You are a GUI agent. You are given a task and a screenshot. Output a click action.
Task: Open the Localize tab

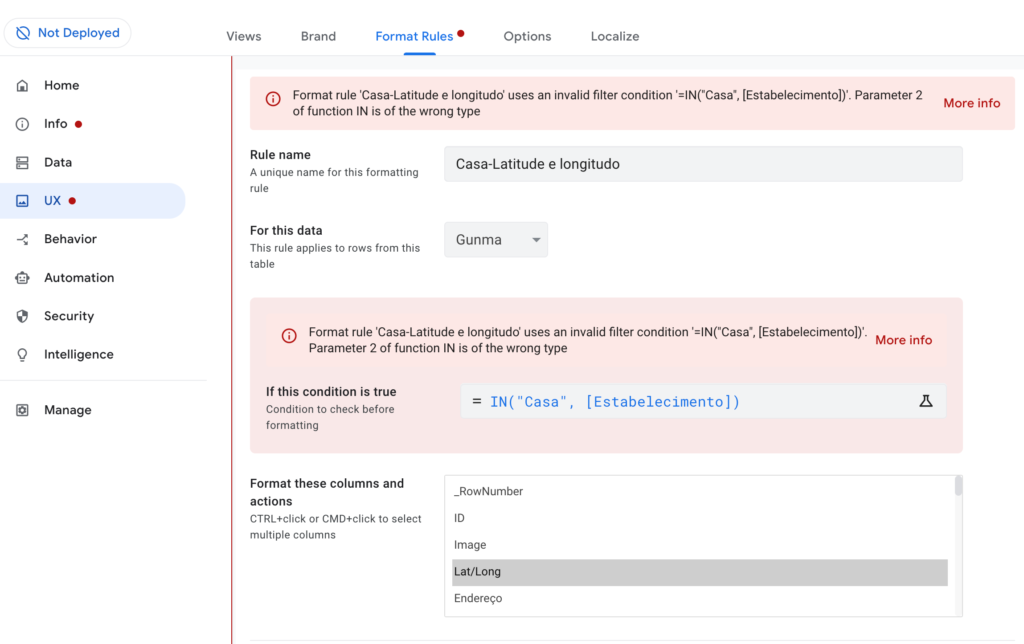pos(614,36)
